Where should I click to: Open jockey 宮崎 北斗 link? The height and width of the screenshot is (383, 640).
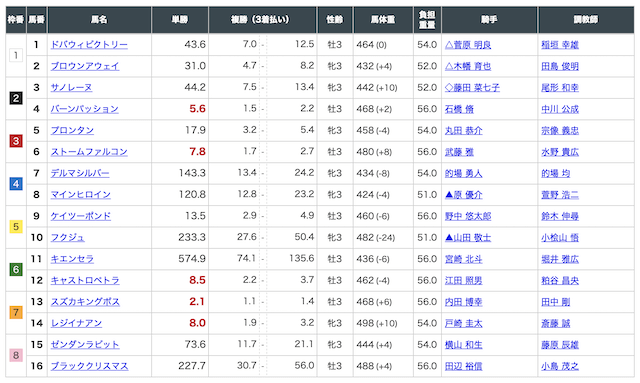click(464, 259)
